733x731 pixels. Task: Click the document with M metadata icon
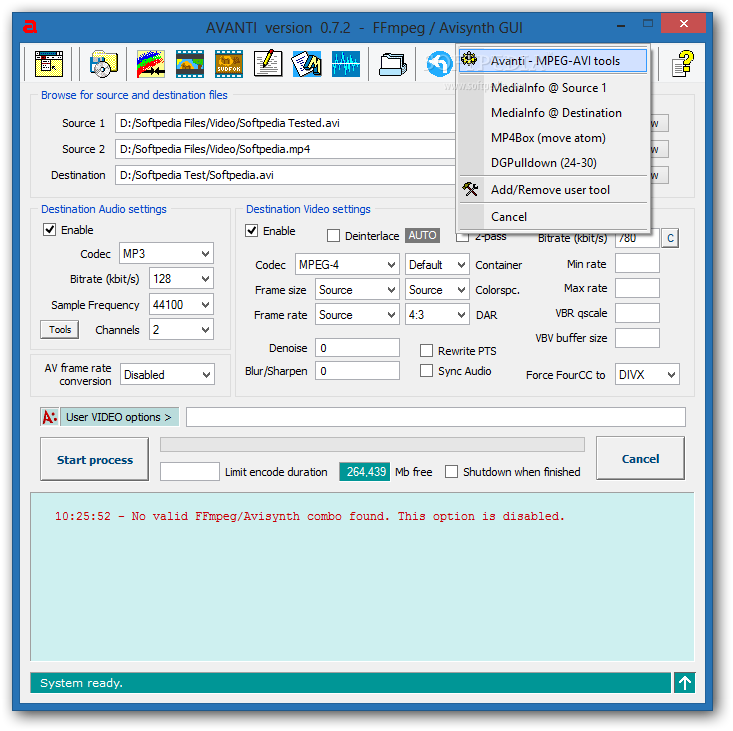[x=307, y=64]
